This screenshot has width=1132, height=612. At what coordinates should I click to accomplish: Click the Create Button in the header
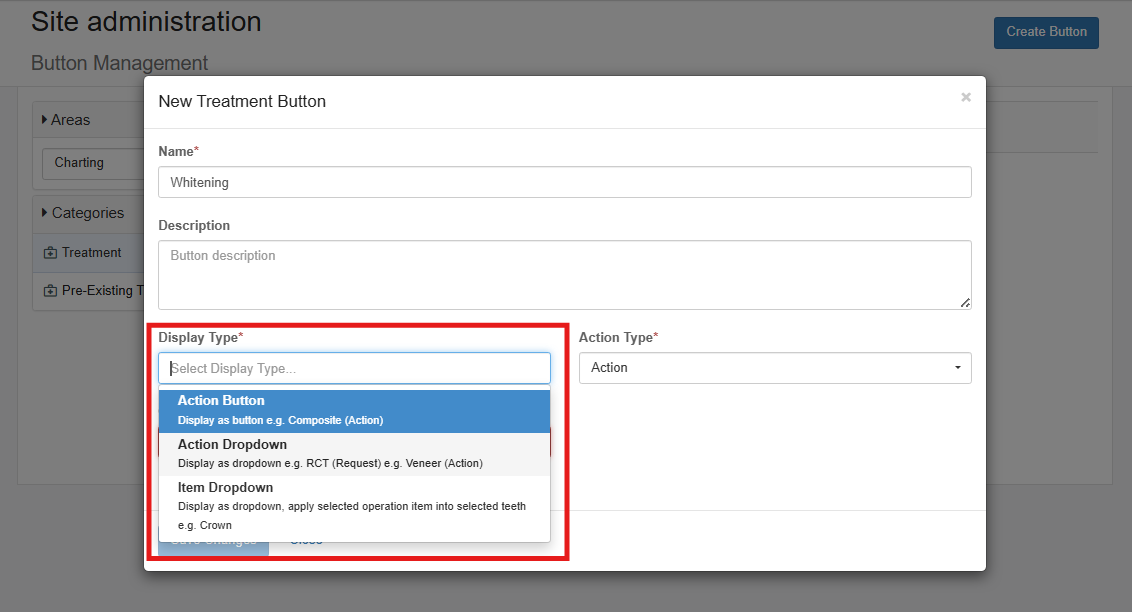pyautogui.click(x=1046, y=32)
